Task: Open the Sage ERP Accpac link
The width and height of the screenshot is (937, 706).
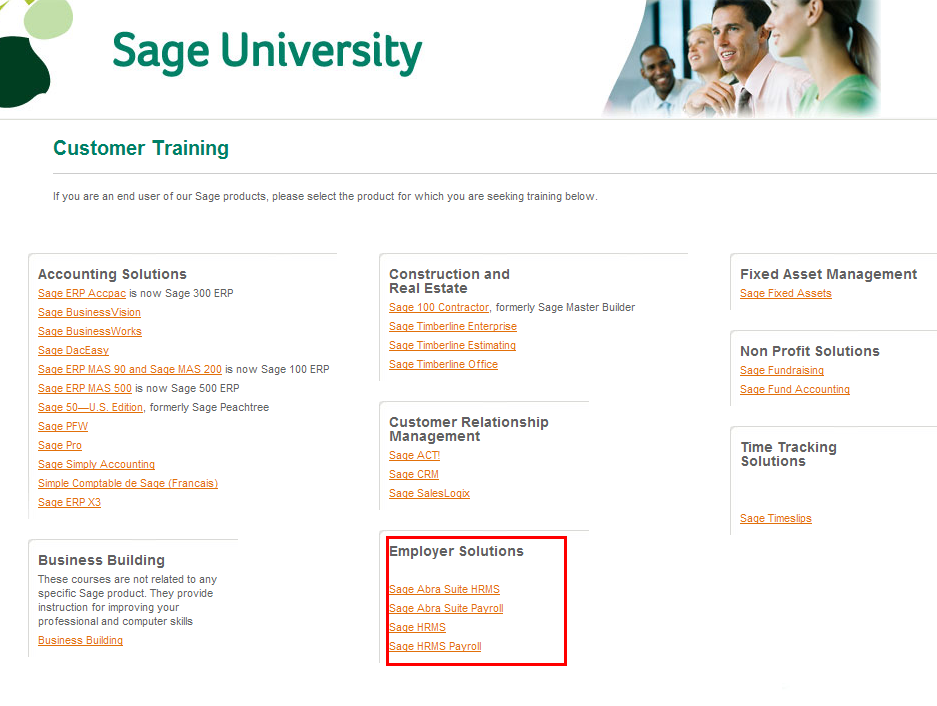Action: (x=82, y=293)
